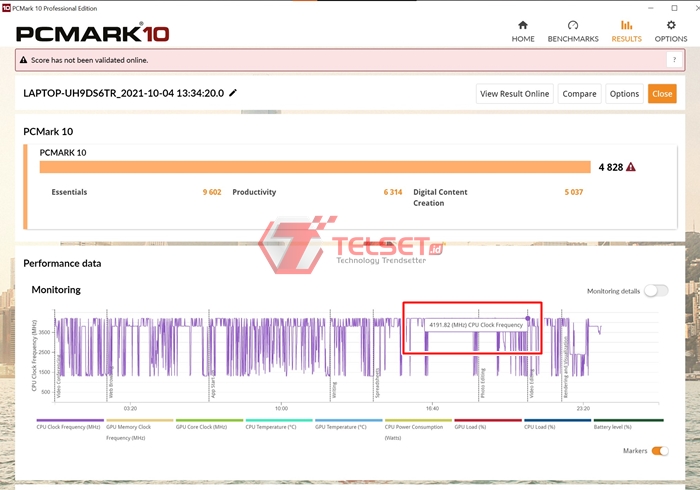The width and height of the screenshot is (700, 490).
Task: Toggle Battery level (%) legend series
Action: (x=614, y=426)
